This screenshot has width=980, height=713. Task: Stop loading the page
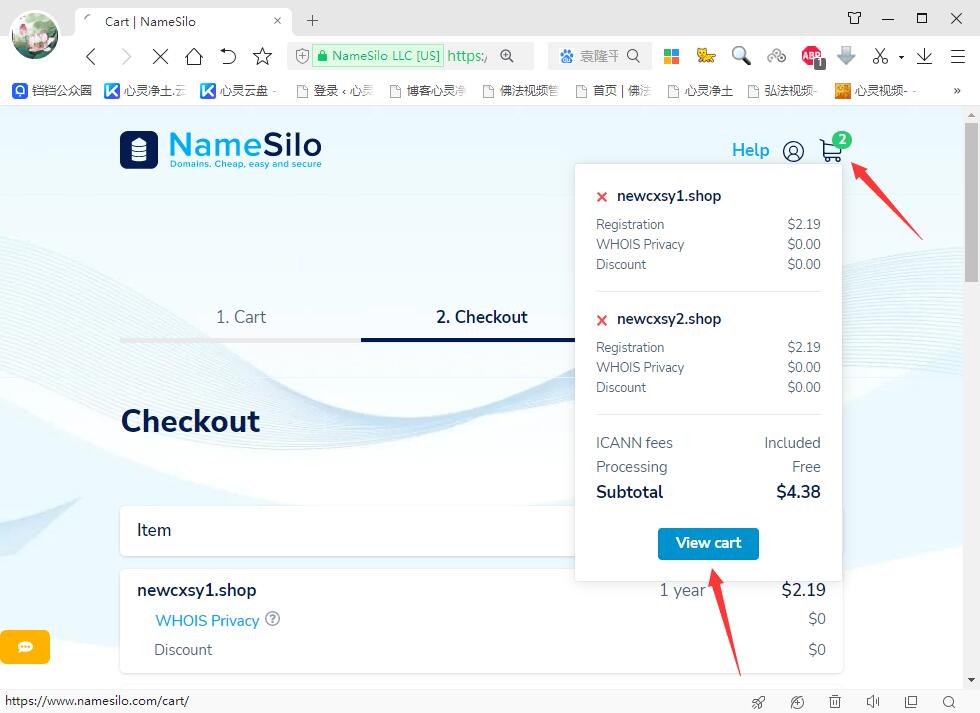point(160,57)
